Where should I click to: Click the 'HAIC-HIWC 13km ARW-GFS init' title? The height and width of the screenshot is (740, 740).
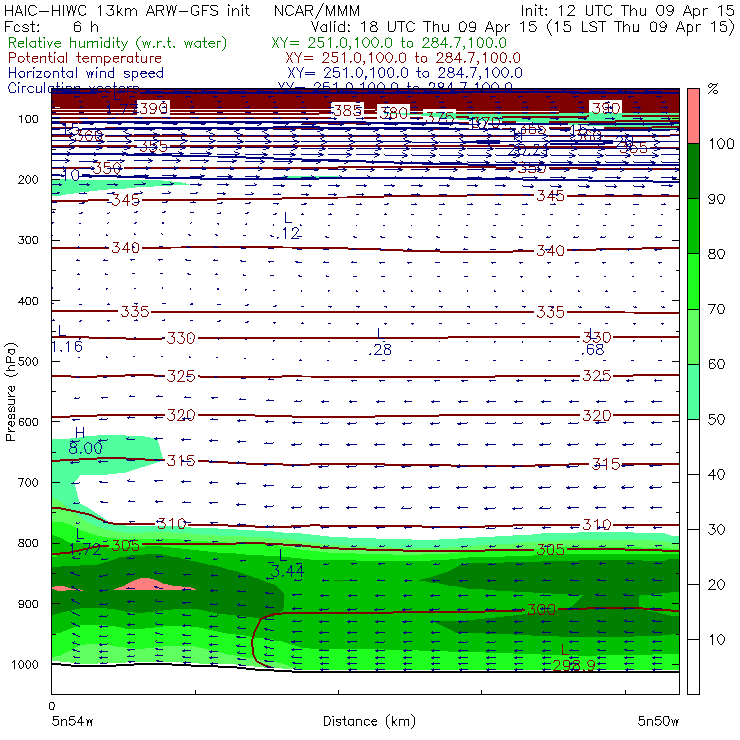tap(127, 10)
